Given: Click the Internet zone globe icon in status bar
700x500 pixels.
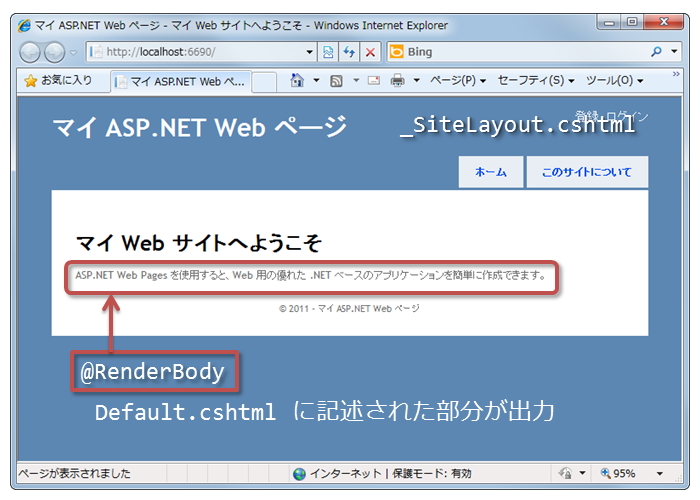Looking at the screenshot, I should coord(300,474).
